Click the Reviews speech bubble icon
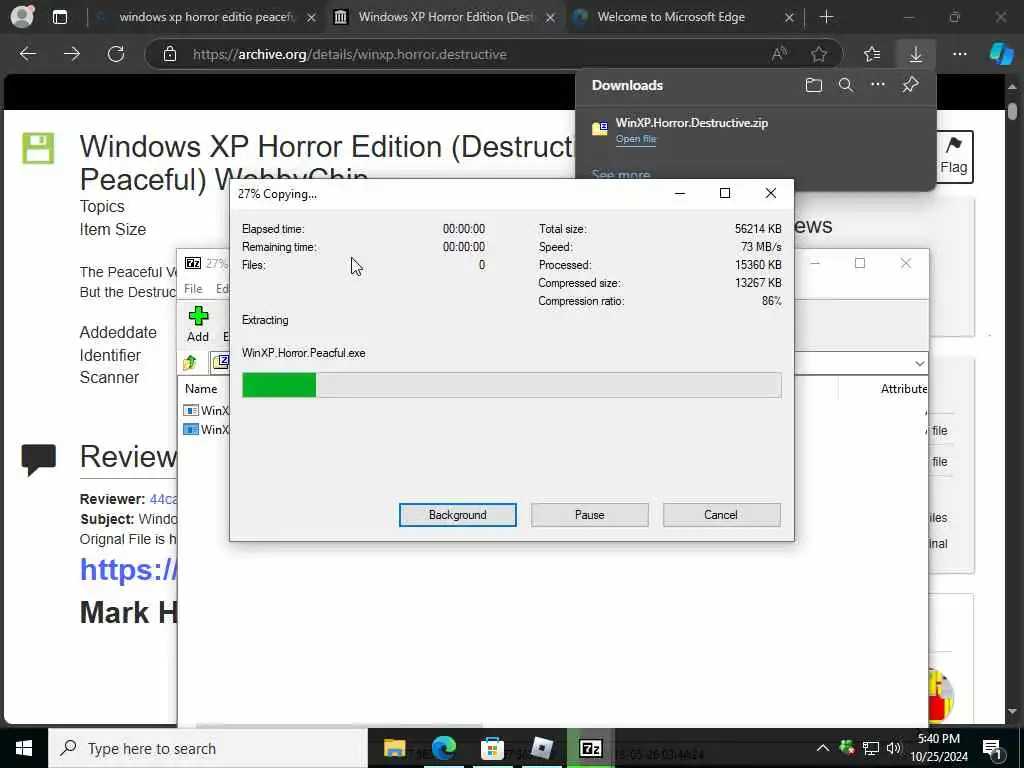Screen dimensions: 1024x768 pos(39,459)
